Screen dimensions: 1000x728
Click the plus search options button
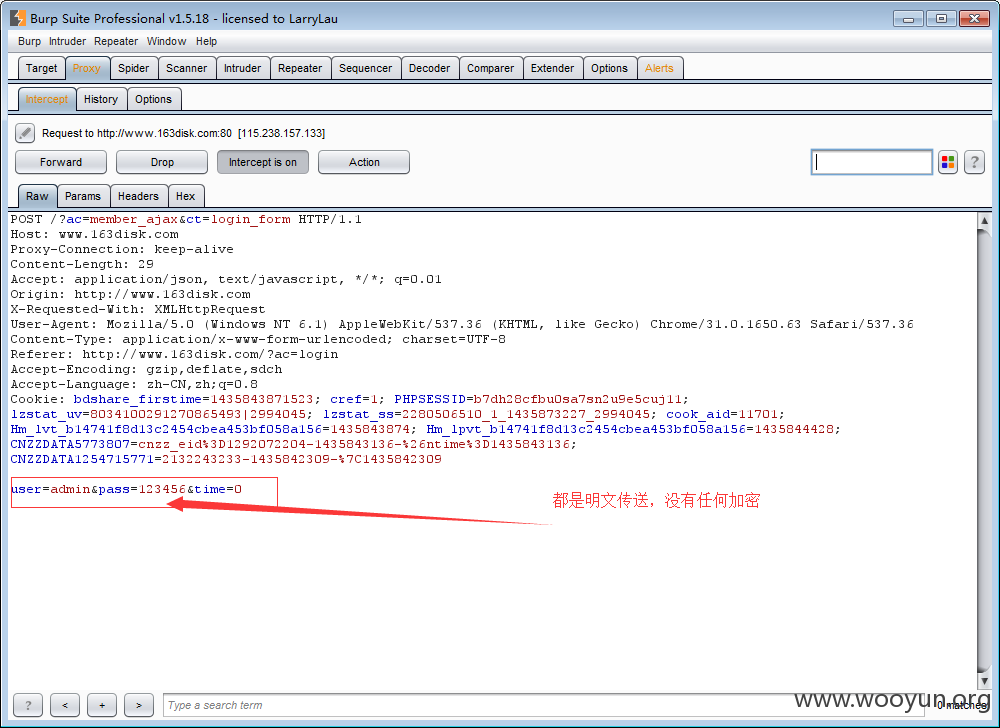(102, 705)
